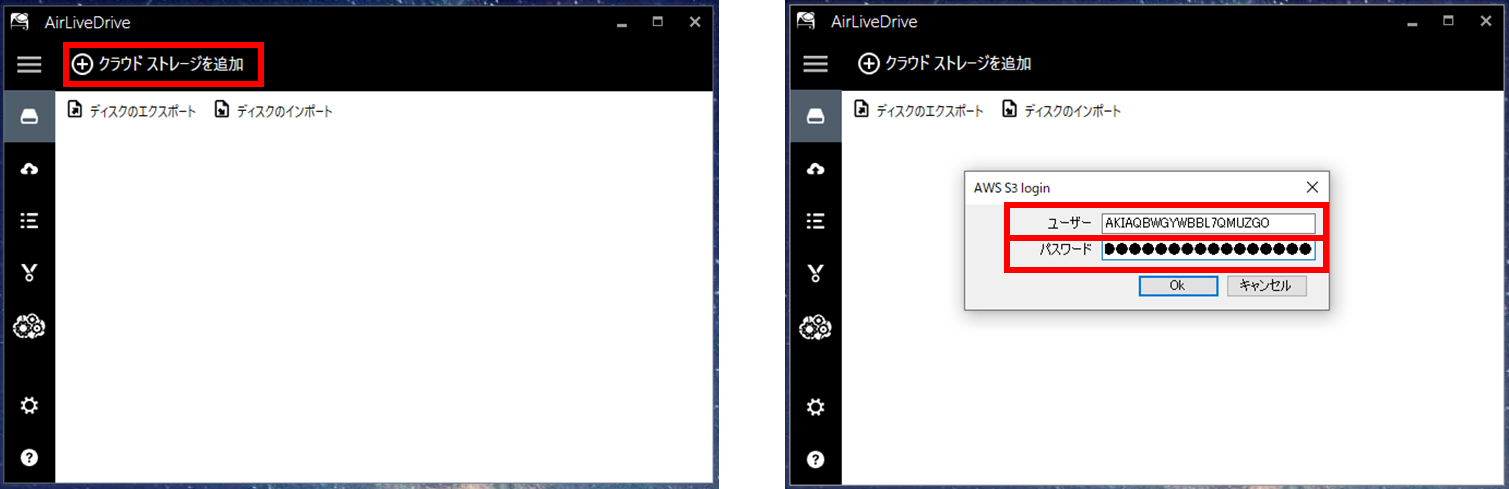Open multi-gear sidebar icon in right window
This screenshot has width=1509, height=489.
click(x=816, y=326)
